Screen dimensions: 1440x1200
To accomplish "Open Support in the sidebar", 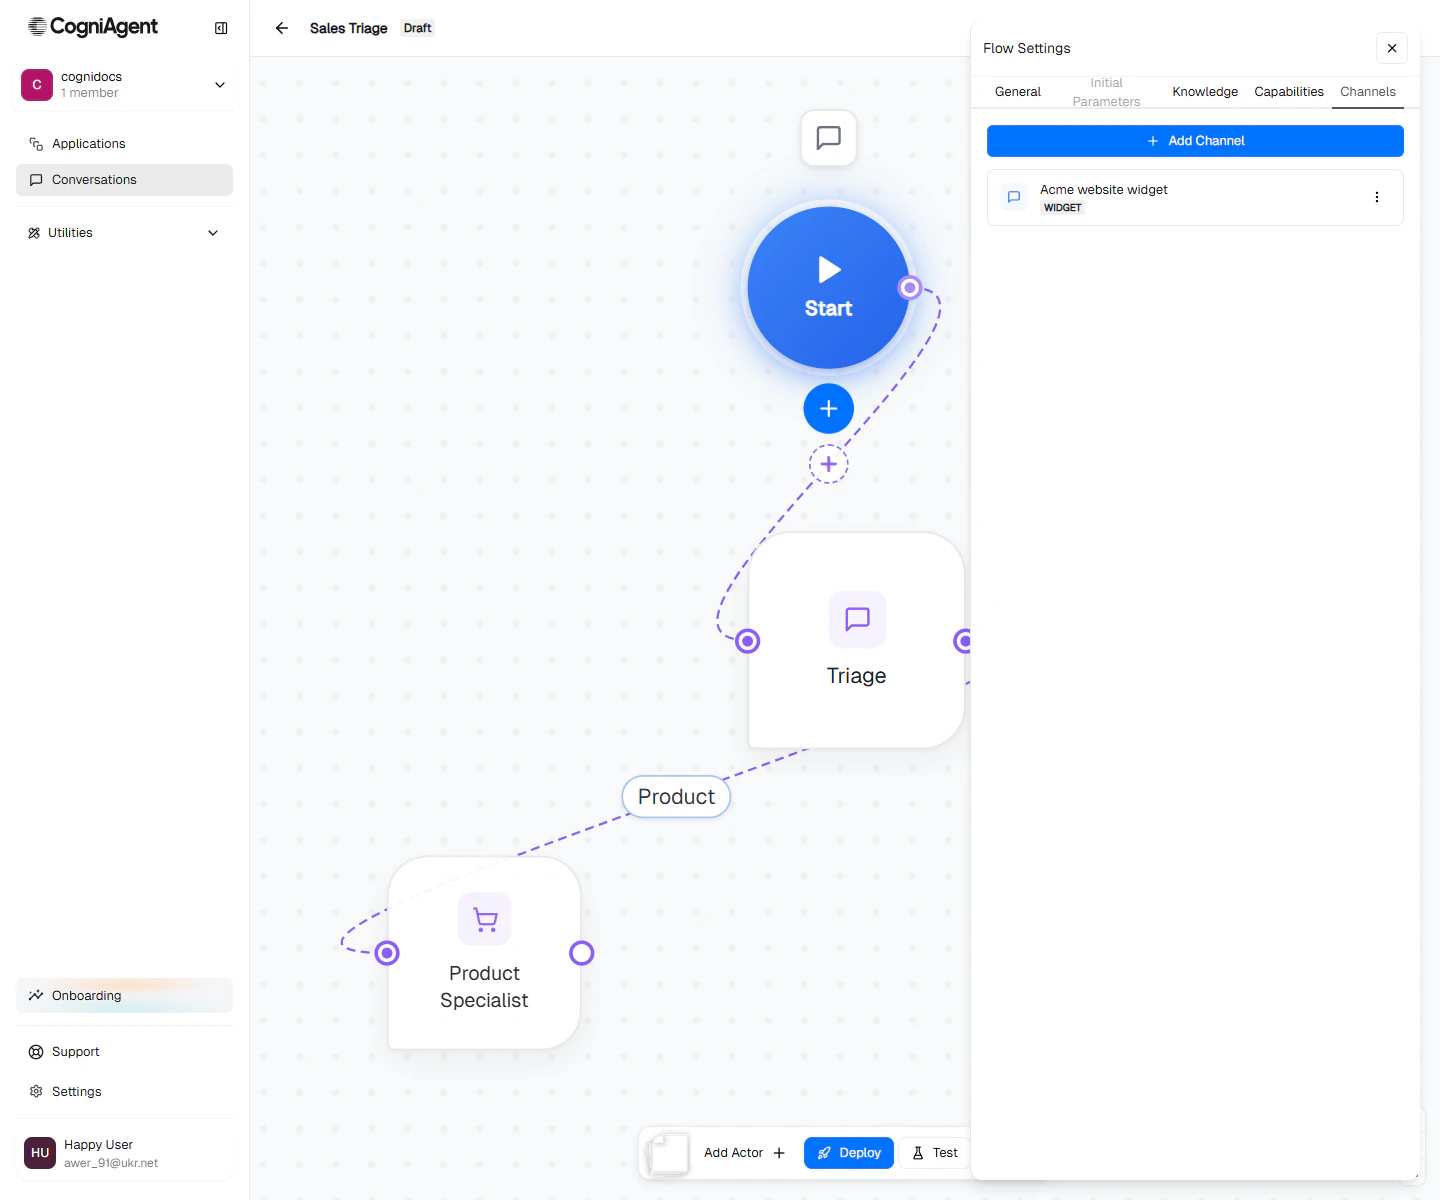I will click(124, 1052).
